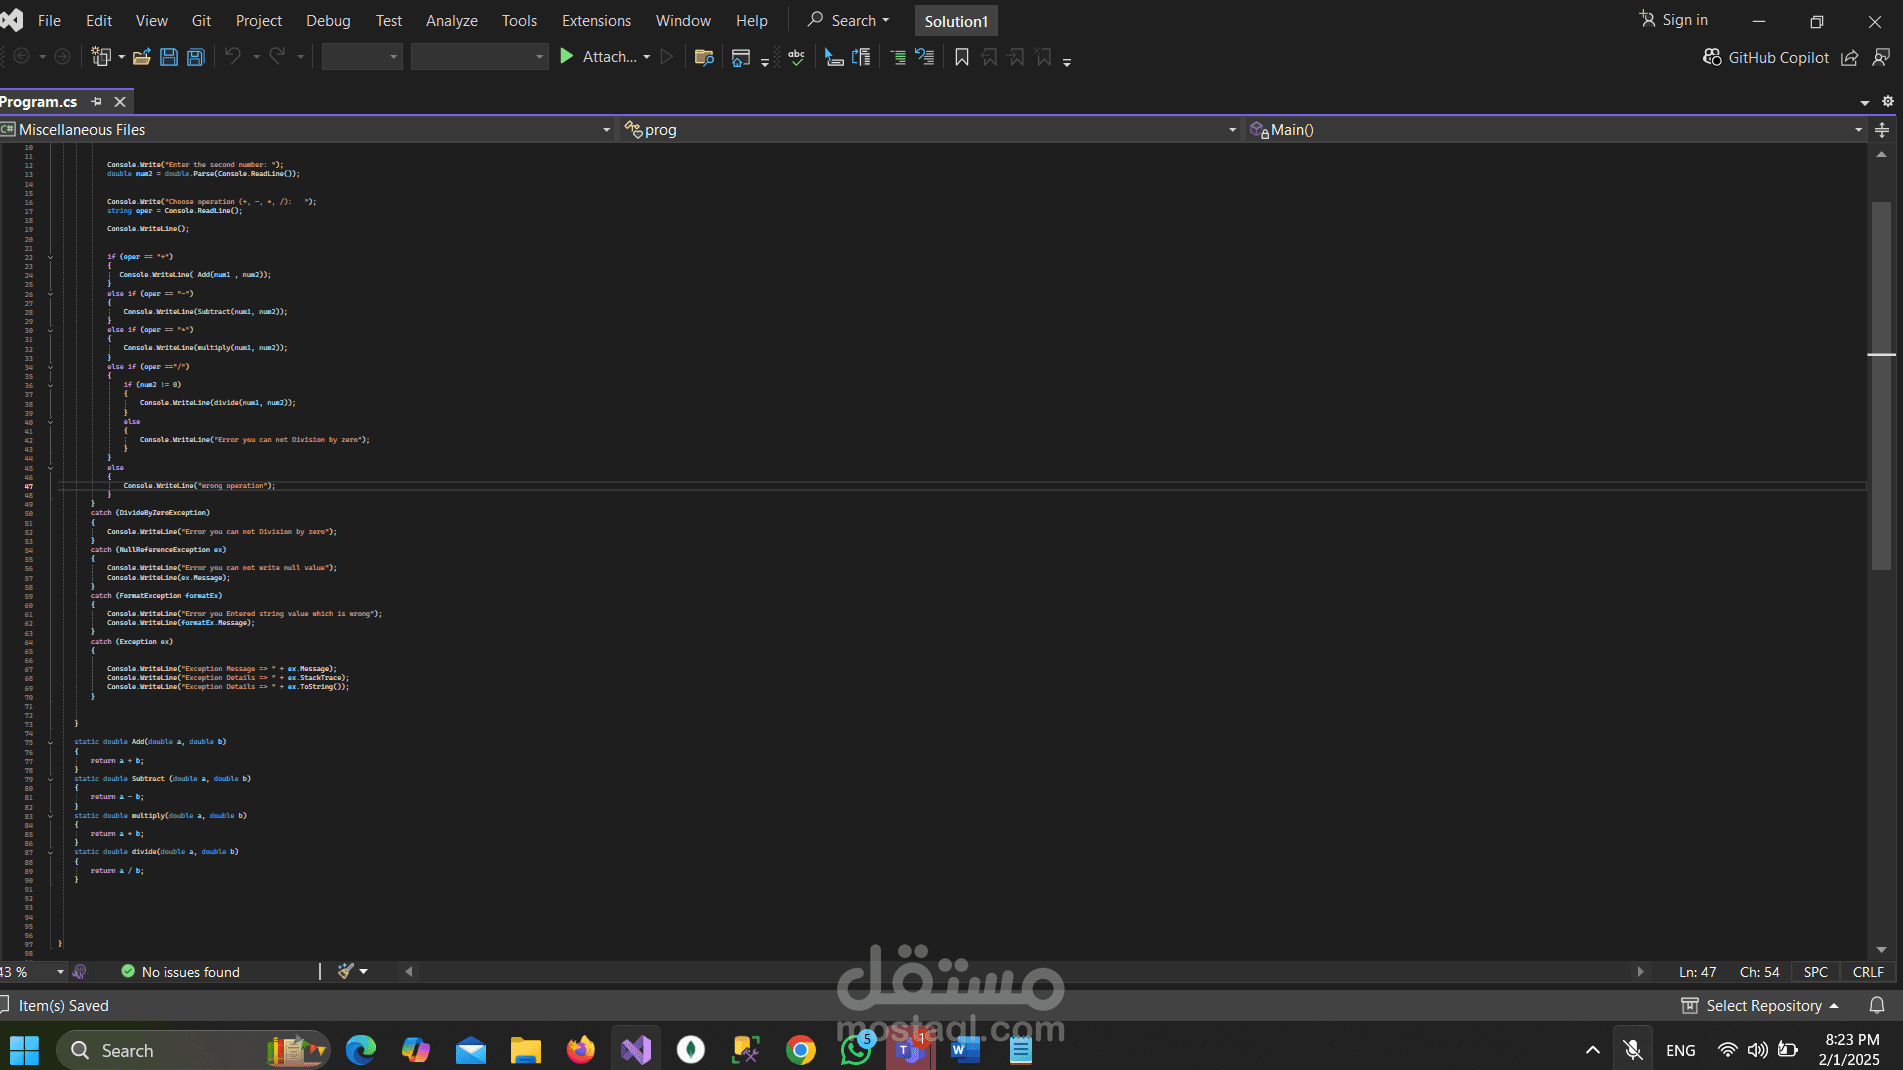Screen dimensions: 1903x1070
Task: Open the document window settings gear
Action: (x=1888, y=101)
